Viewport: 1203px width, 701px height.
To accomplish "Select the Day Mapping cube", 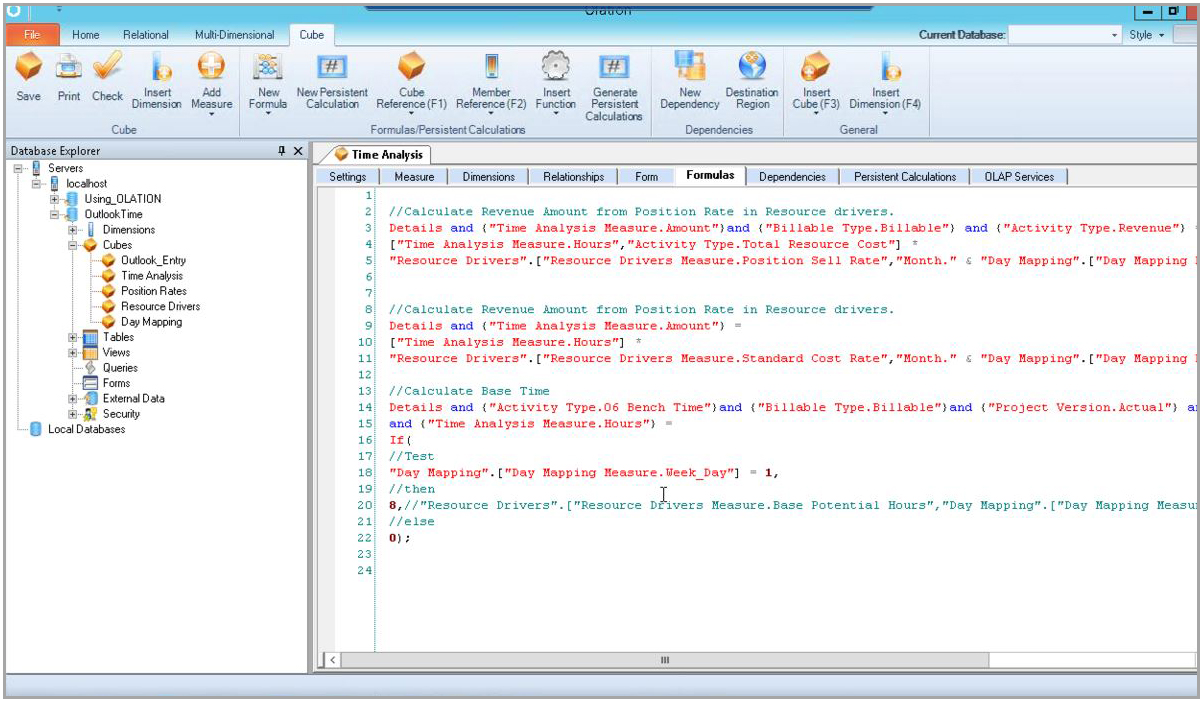I will click(151, 322).
